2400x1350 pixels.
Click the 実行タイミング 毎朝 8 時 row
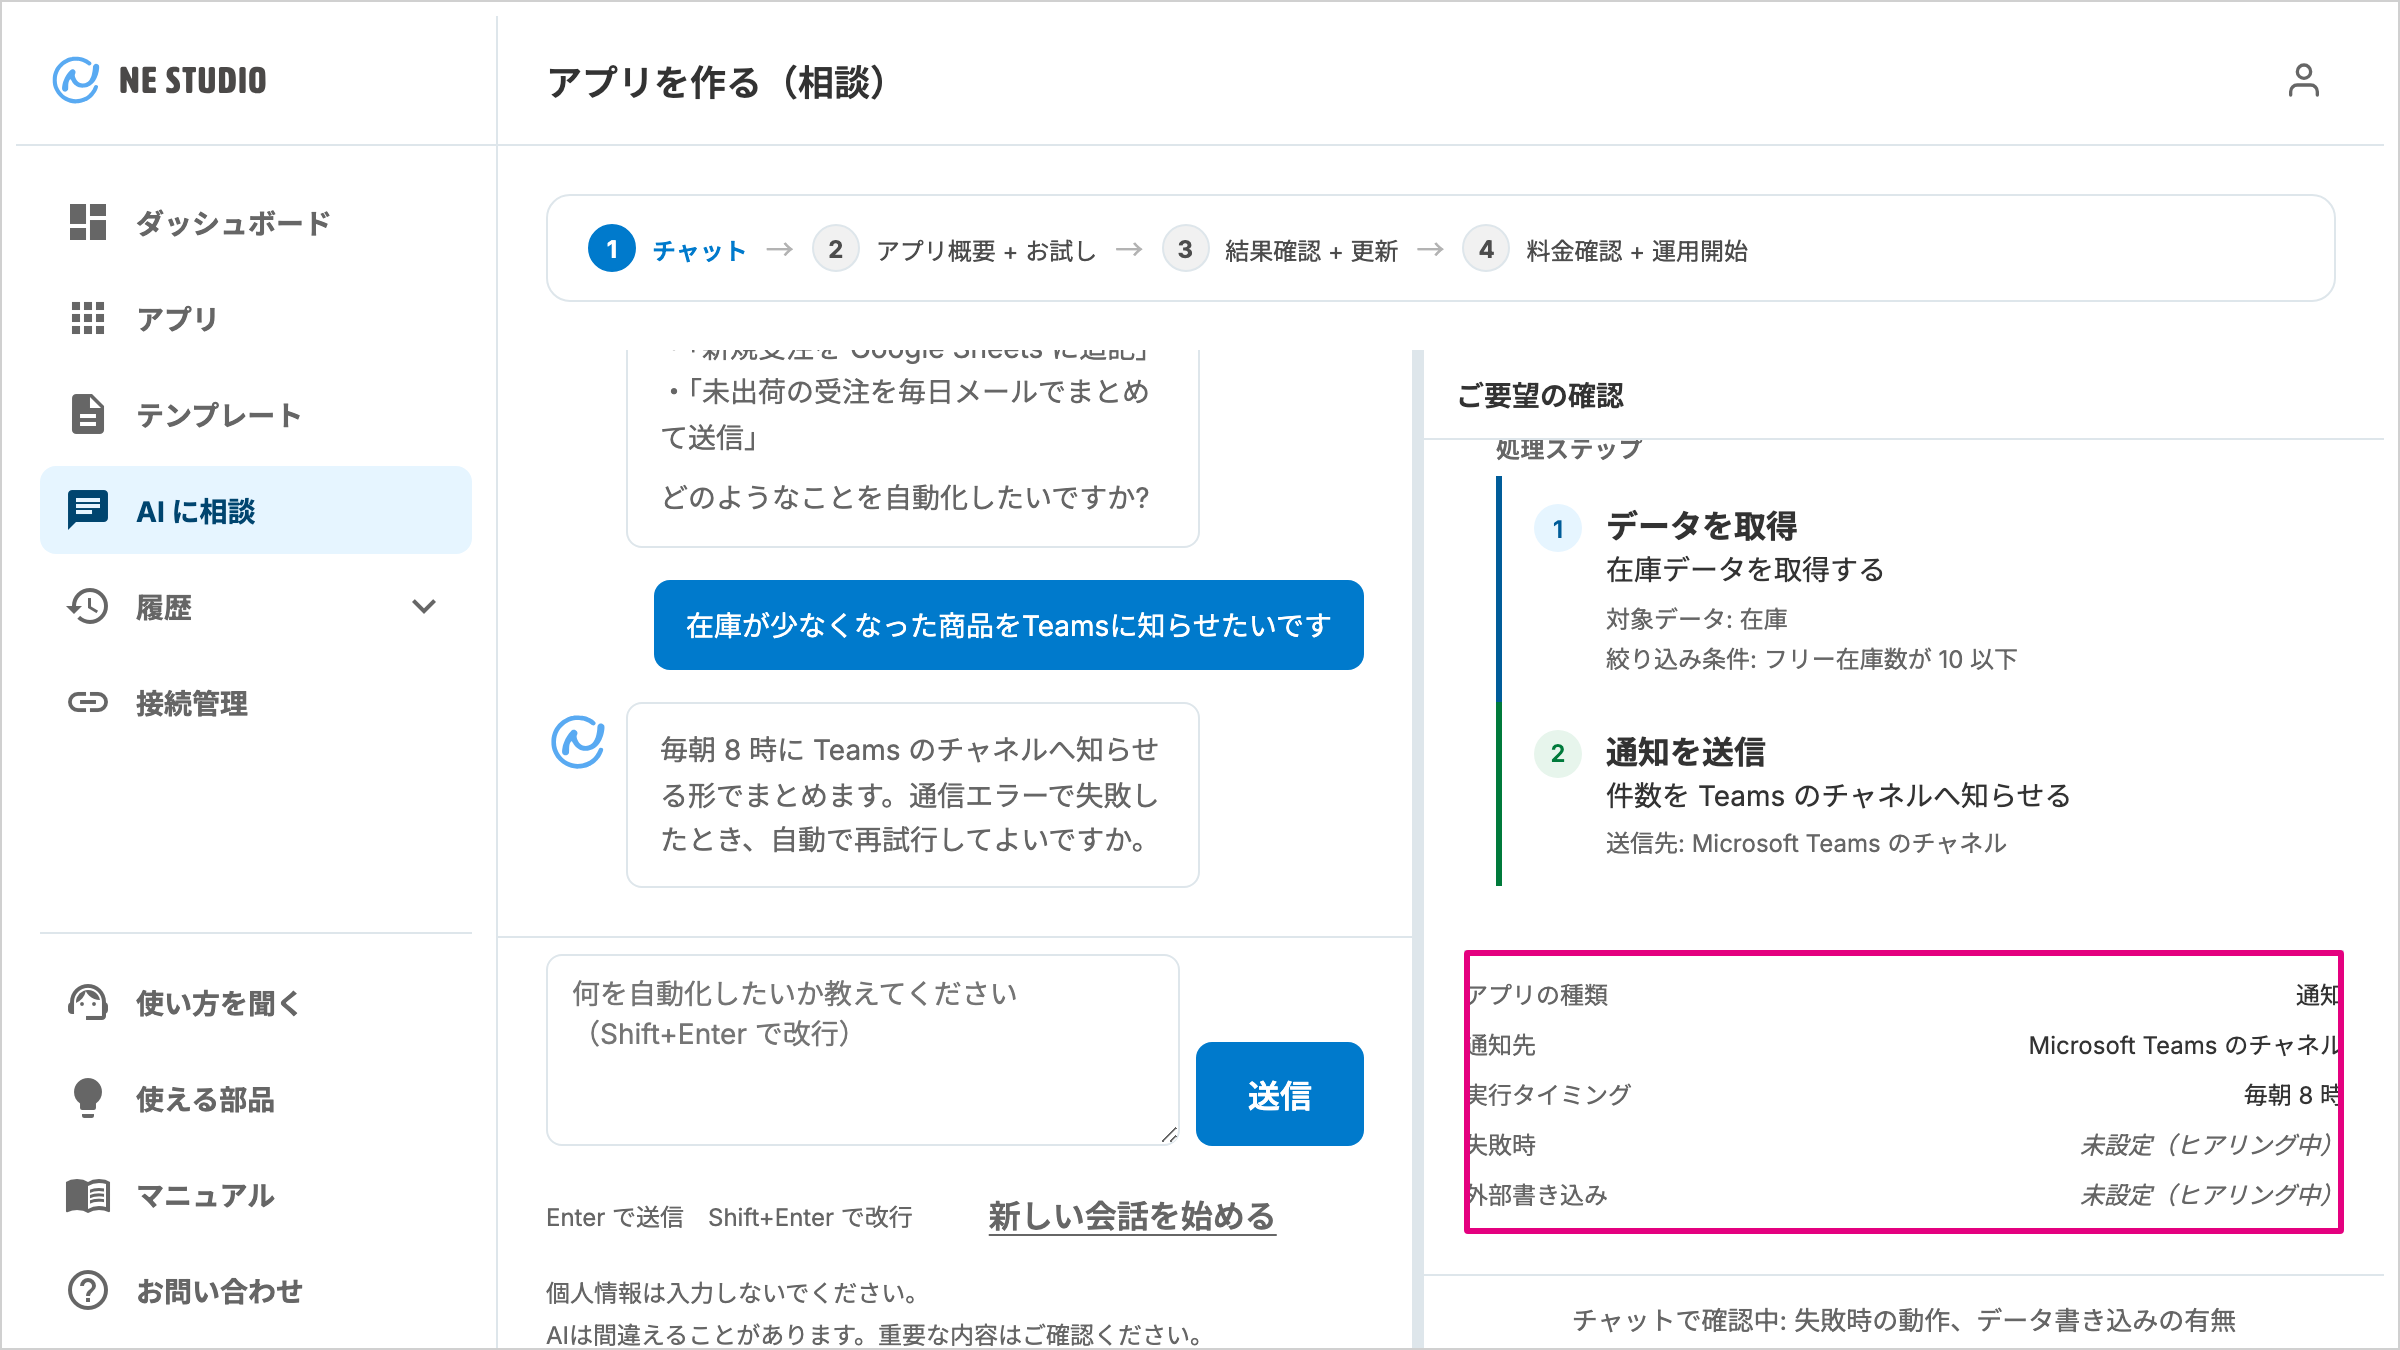click(x=1903, y=1094)
